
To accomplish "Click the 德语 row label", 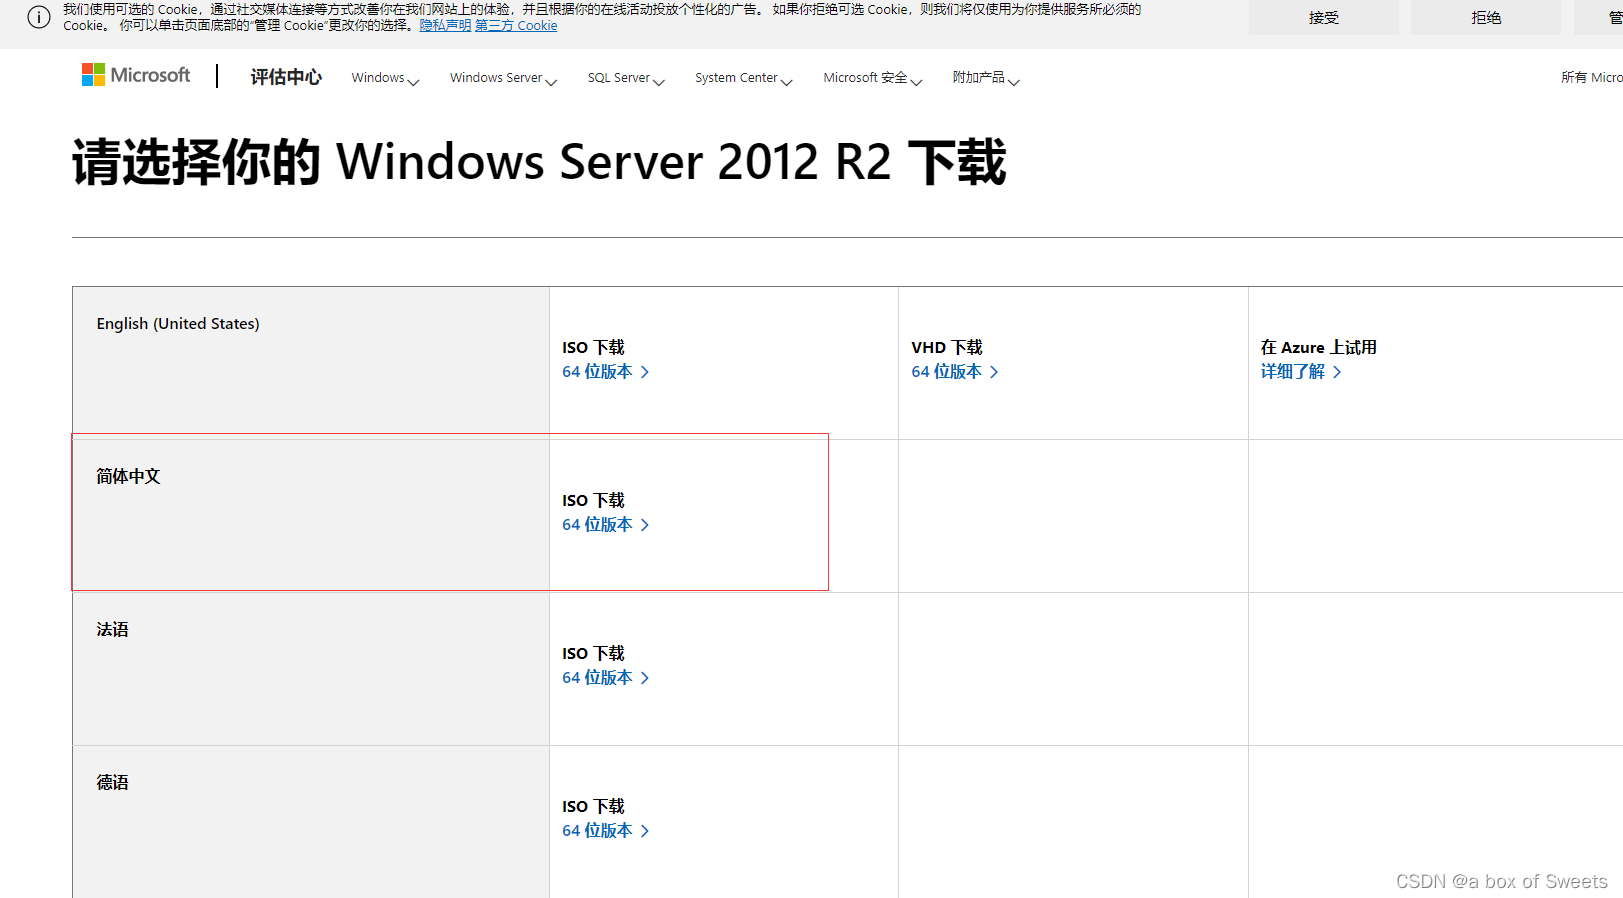I will tap(112, 782).
